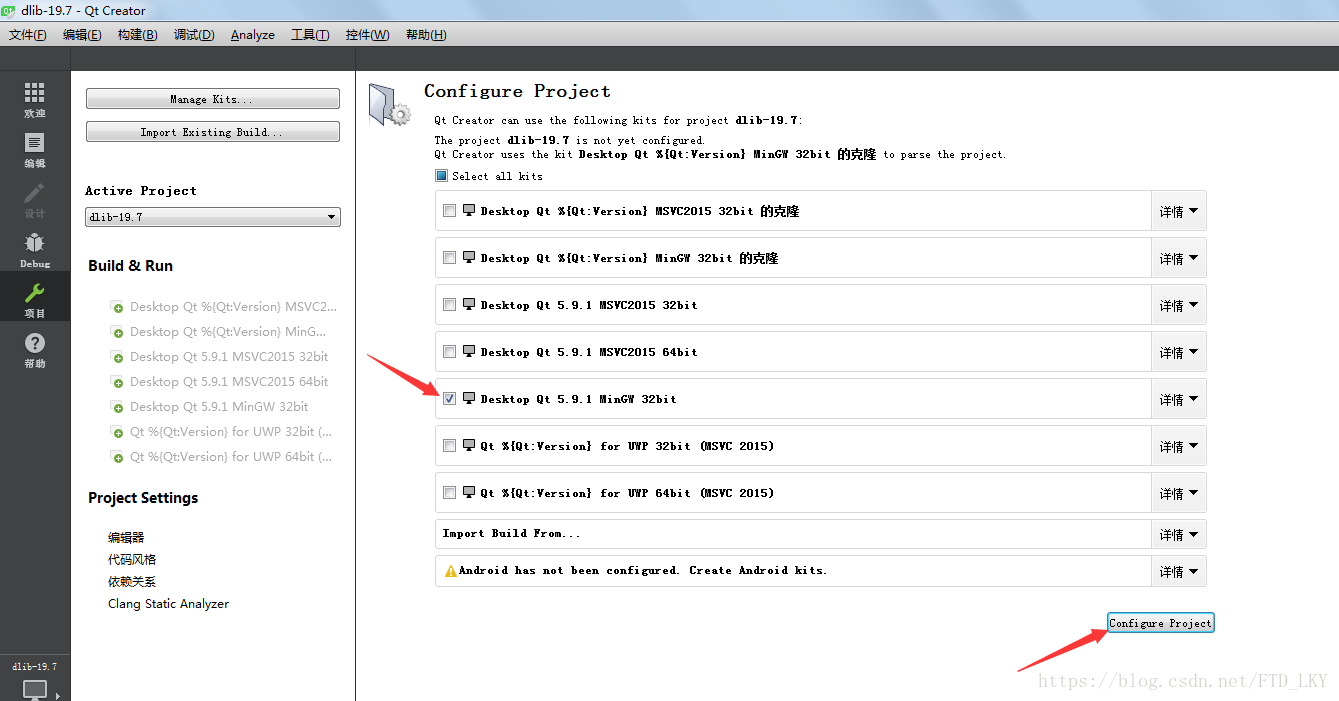Select Desktop Qt 5.9.1 MSVC2015 64bit in Build & Run
This screenshot has height=701, width=1339.
[x=229, y=382]
